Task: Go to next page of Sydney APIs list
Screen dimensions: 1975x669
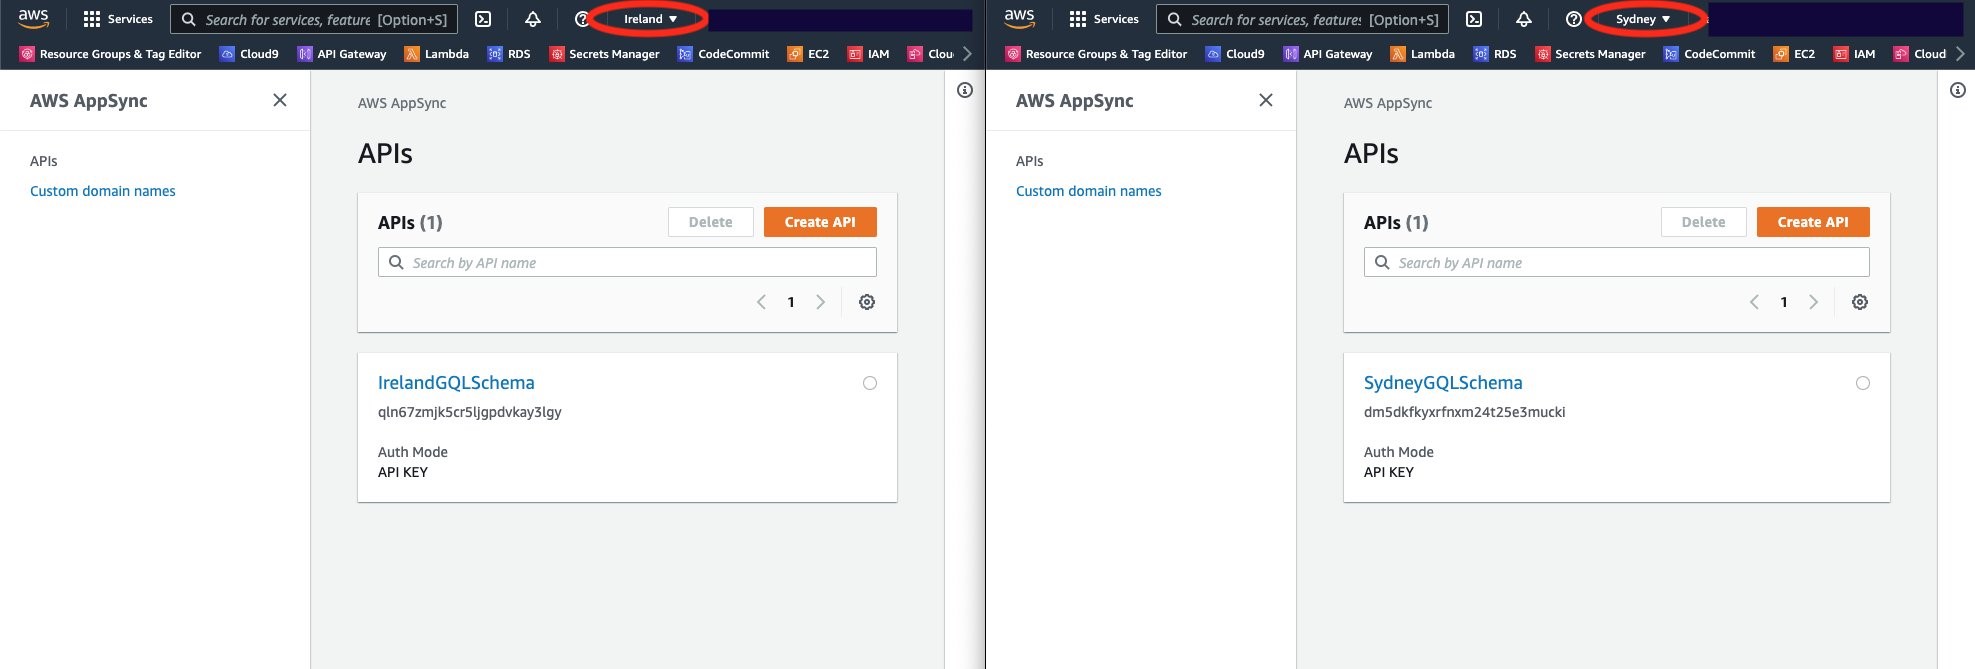Action: pyautogui.click(x=1813, y=302)
